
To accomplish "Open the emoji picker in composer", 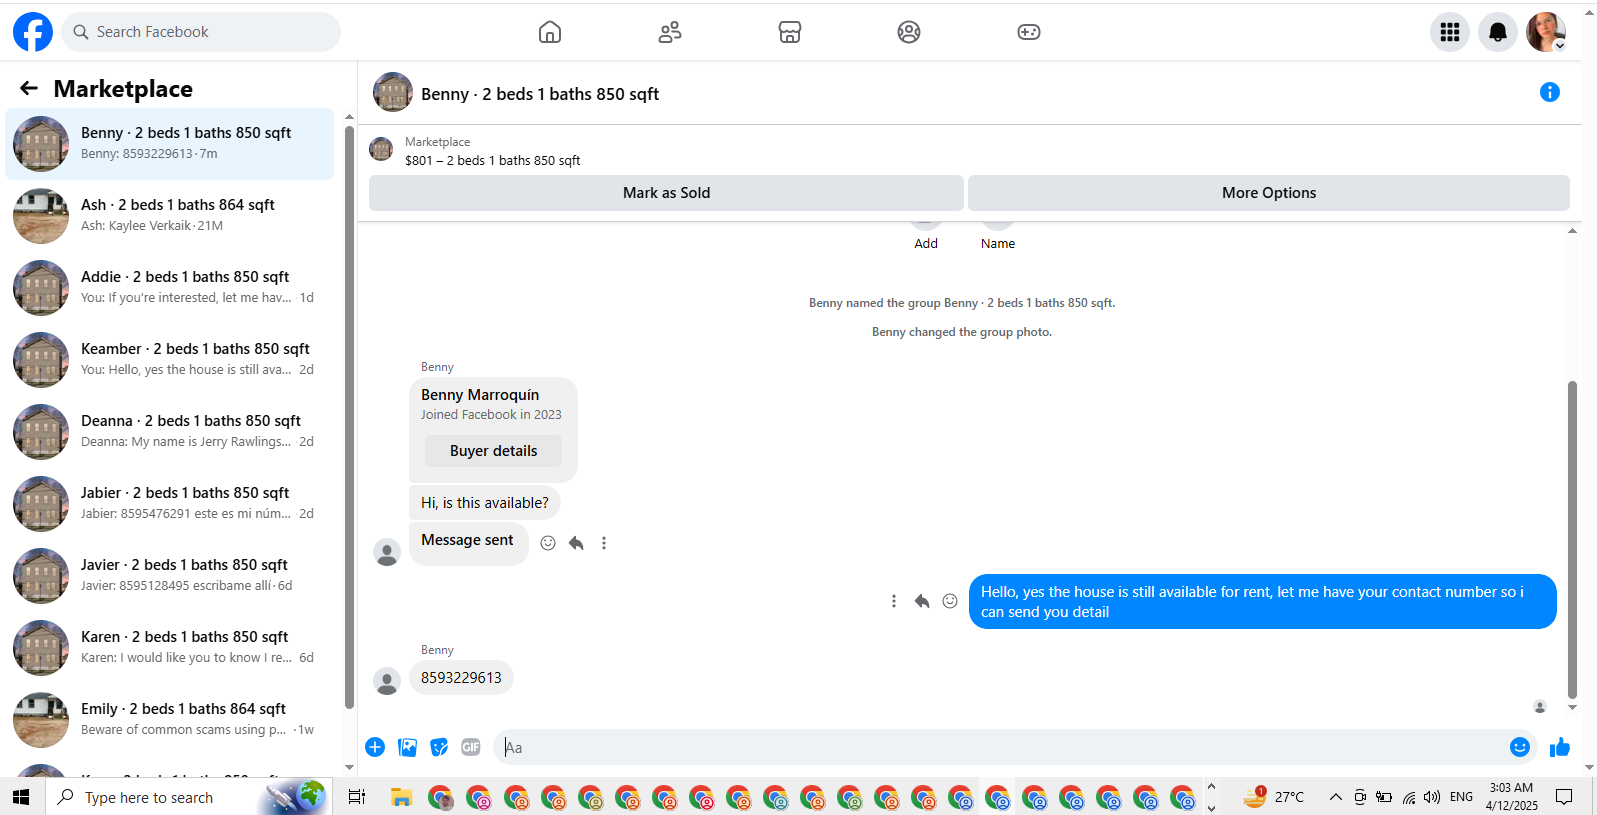I will [x=1520, y=747].
